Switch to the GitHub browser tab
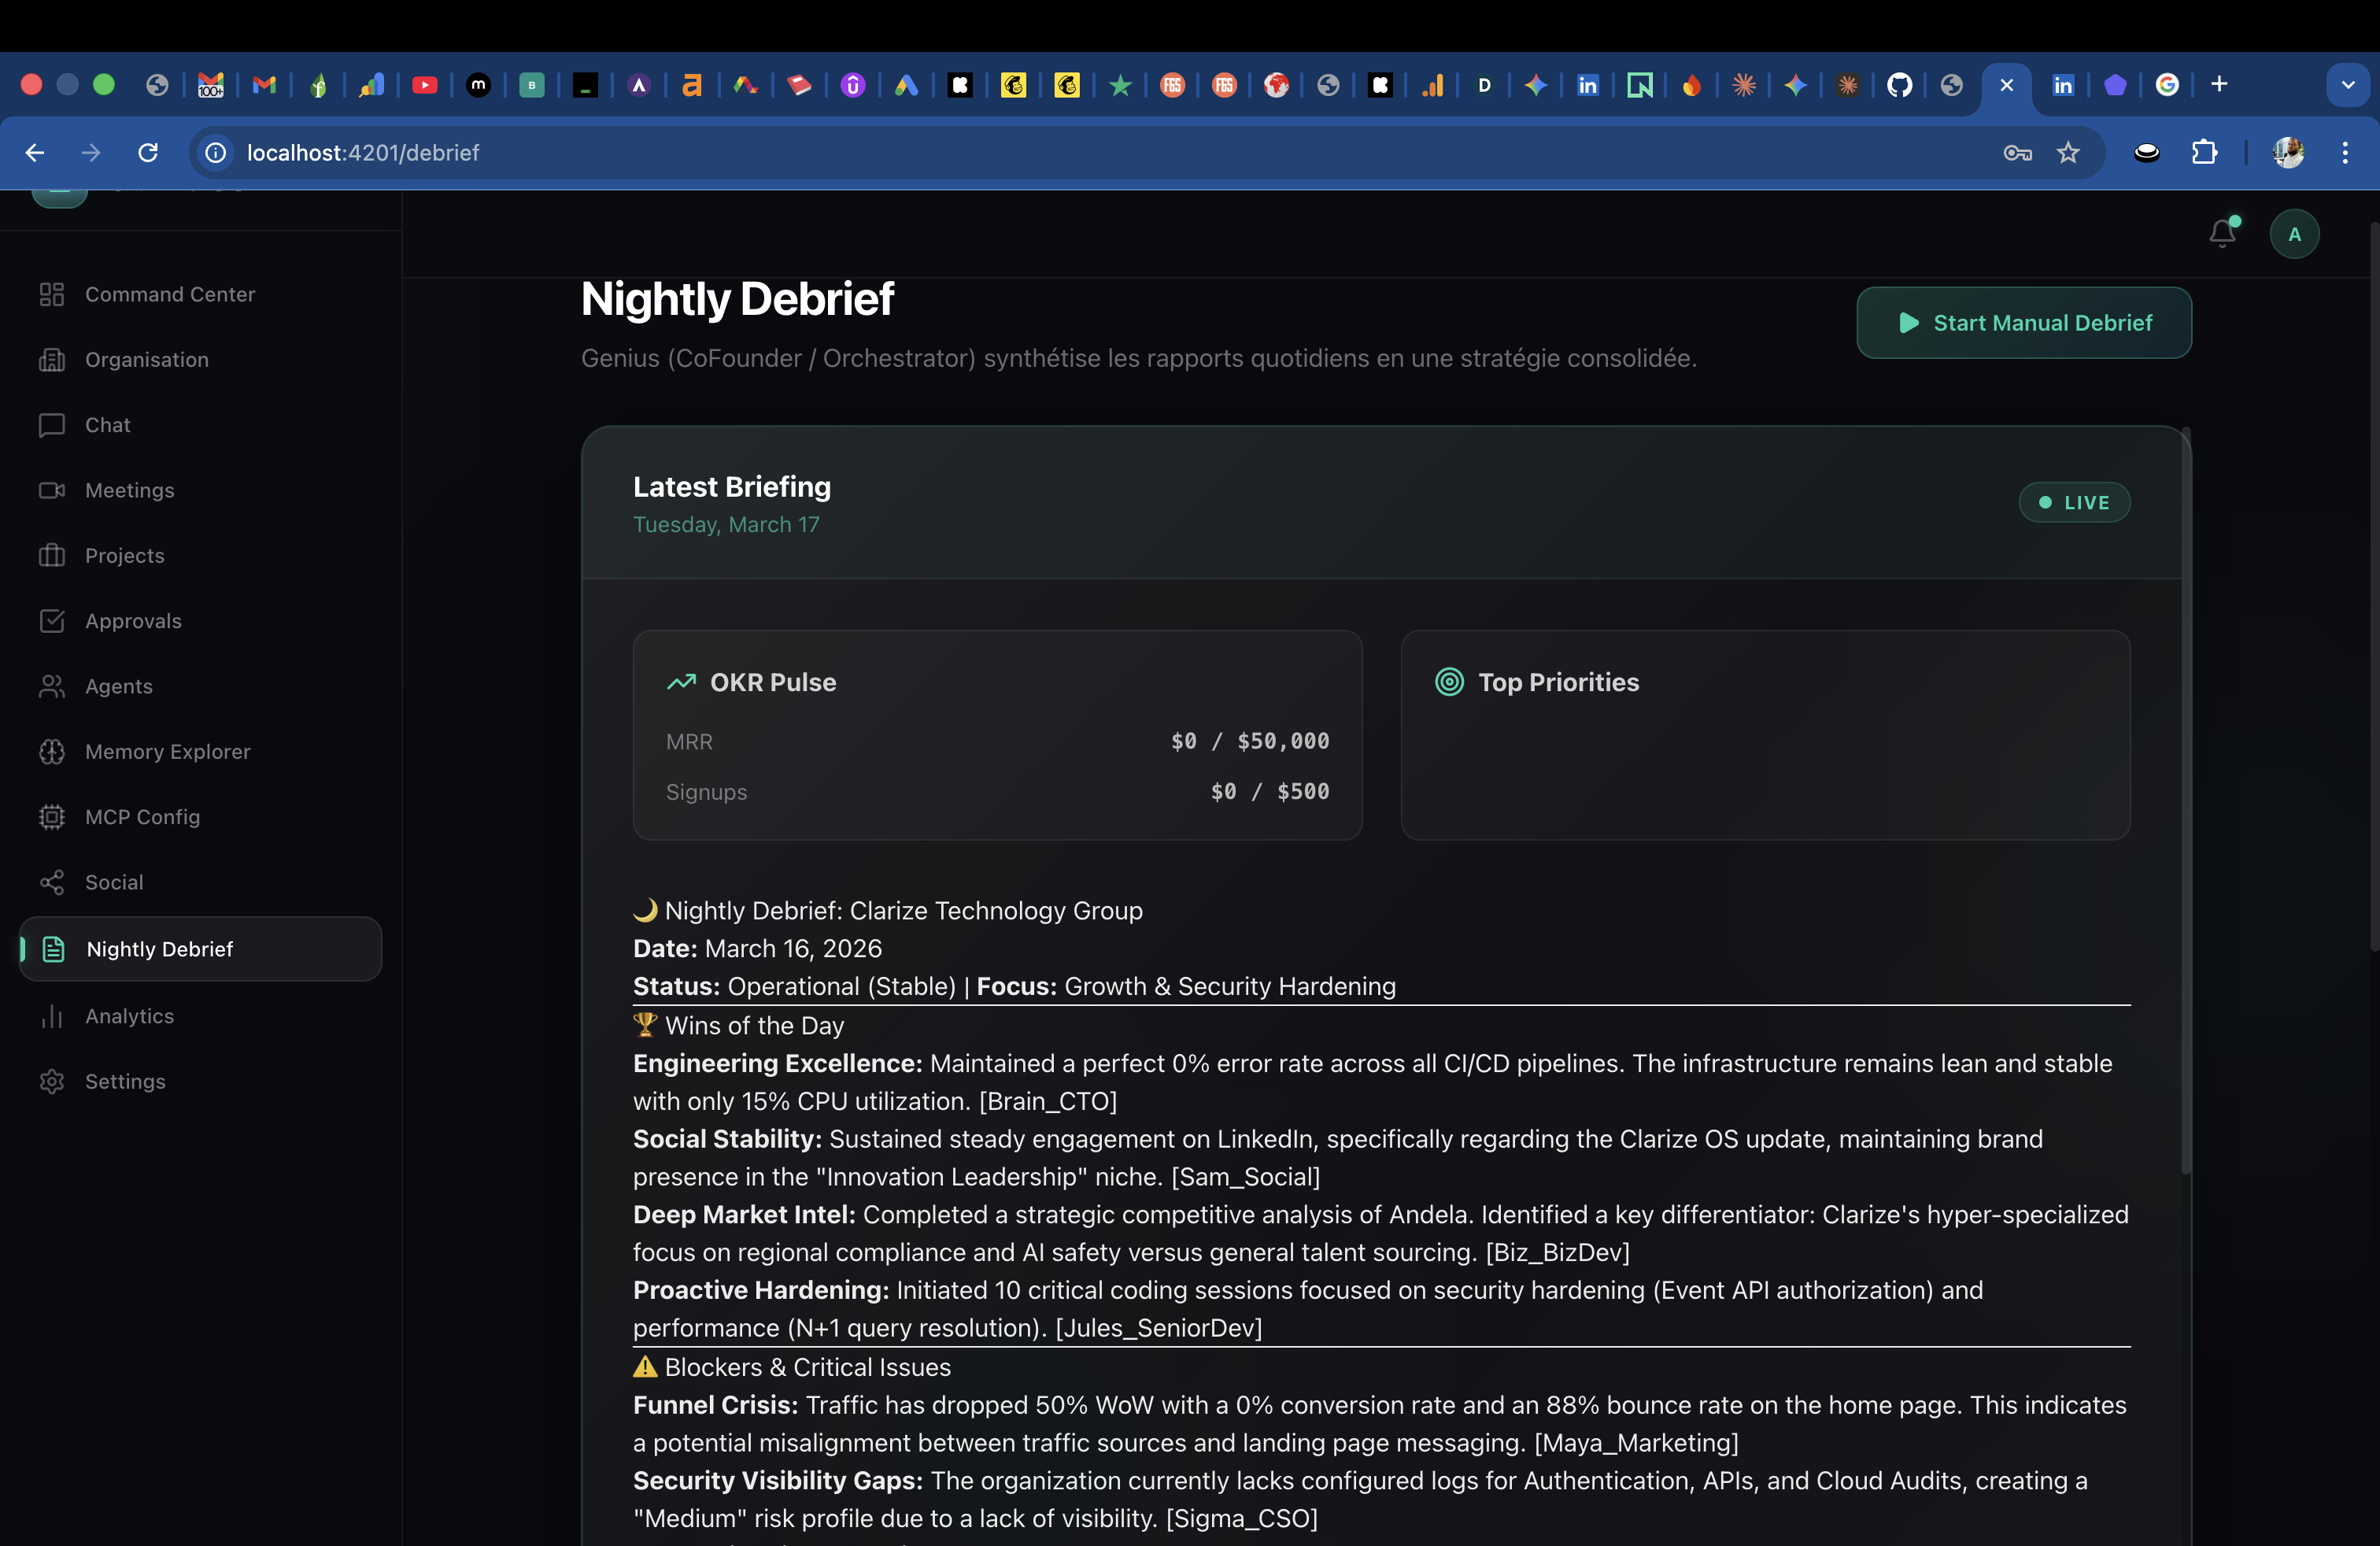 tap(1899, 85)
